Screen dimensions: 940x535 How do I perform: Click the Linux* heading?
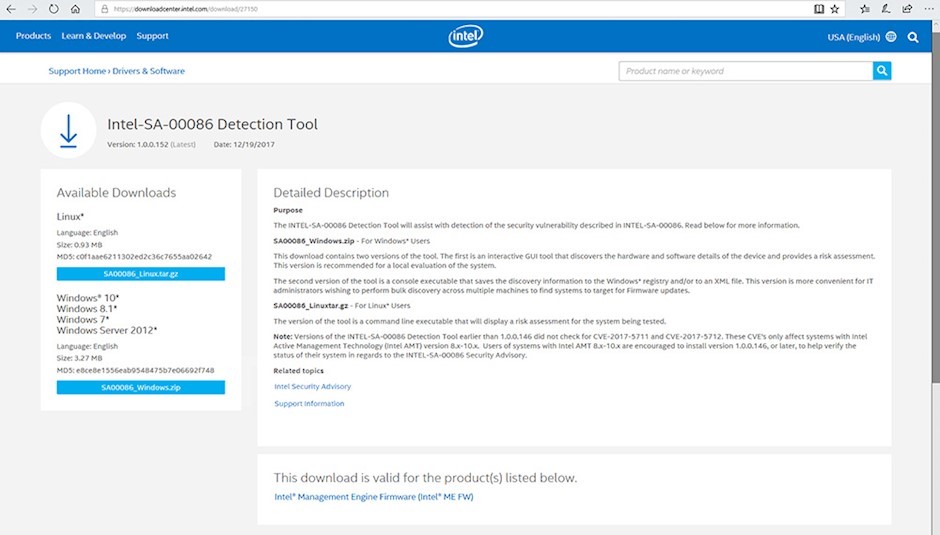pyautogui.click(x=70, y=217)
